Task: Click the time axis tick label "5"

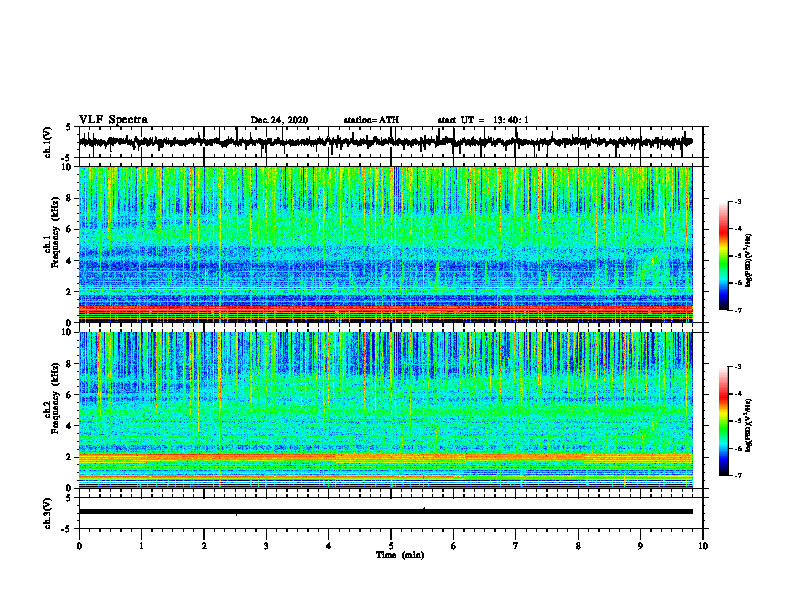Action: click(x=391, y=546)
